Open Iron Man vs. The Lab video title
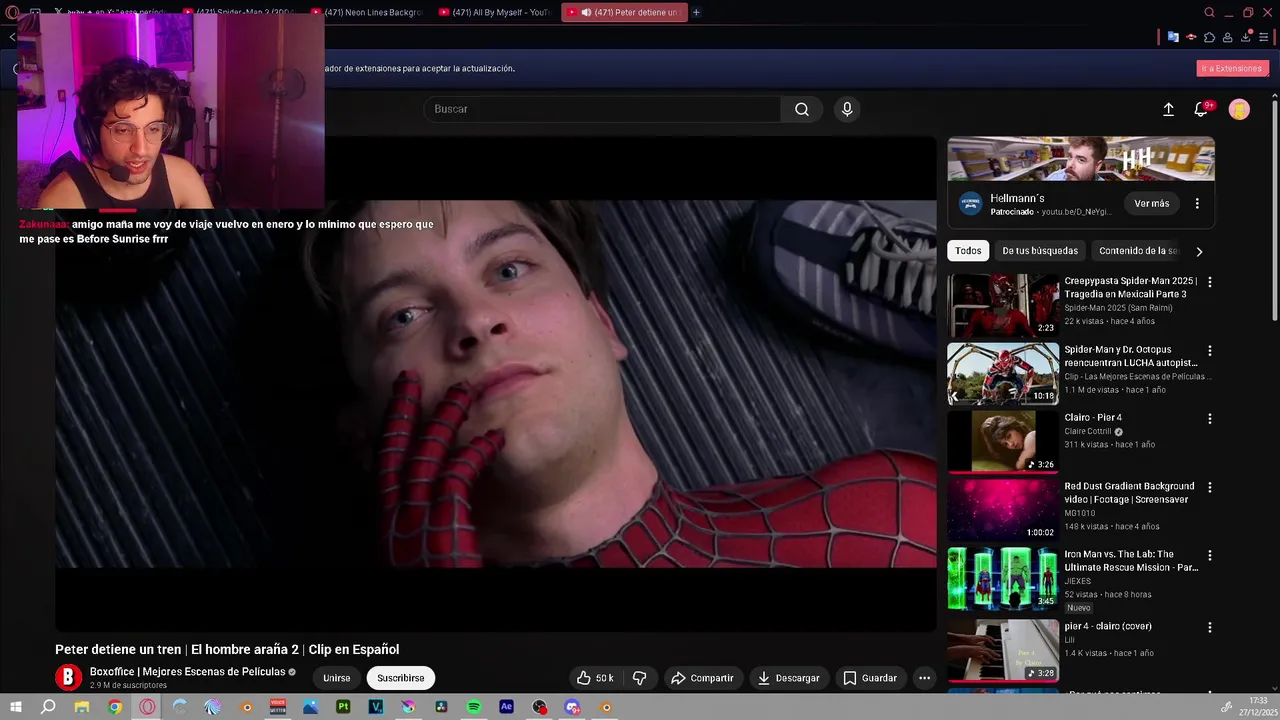 coord(1131,560)
